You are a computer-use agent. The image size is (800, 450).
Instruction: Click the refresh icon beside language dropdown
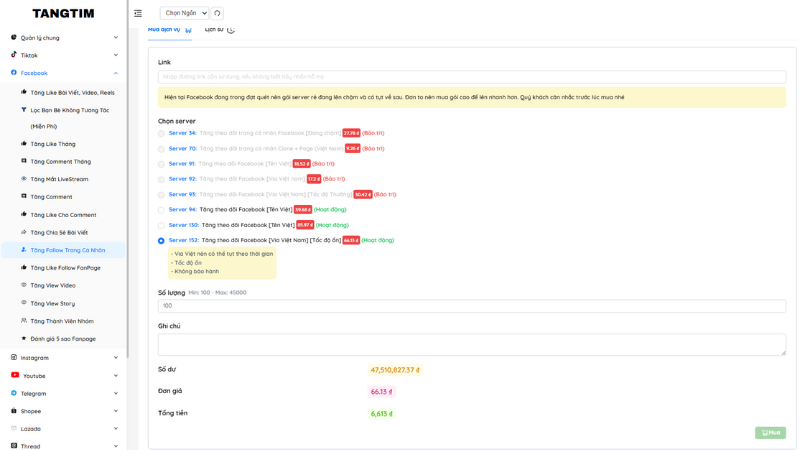point(217,13)
